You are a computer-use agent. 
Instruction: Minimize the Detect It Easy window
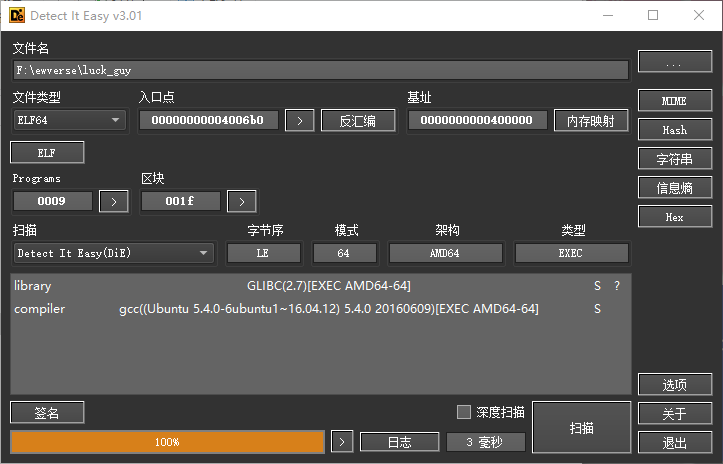tap(608, 16)
